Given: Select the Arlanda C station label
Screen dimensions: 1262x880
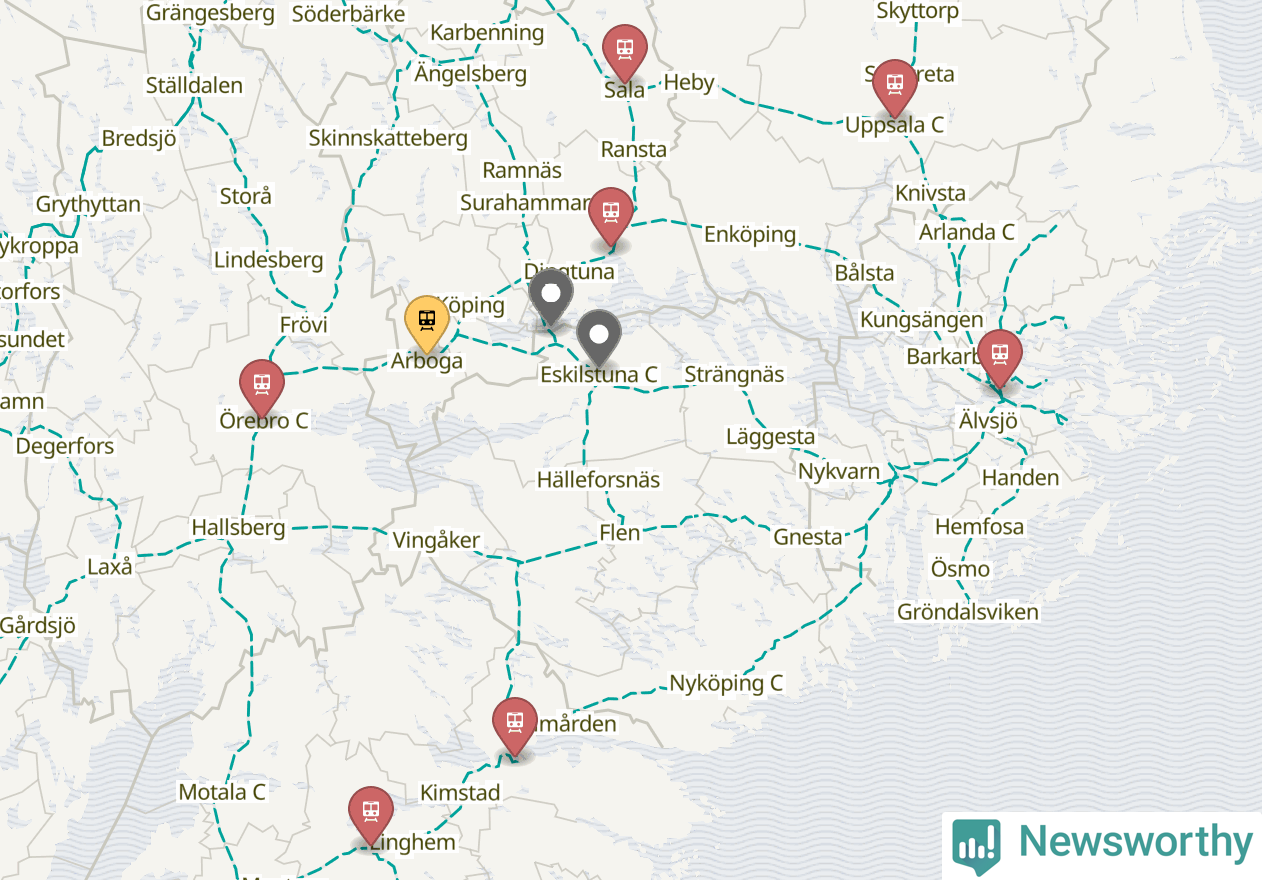Looking at the screenshot, I should click(x=967, y=232).
